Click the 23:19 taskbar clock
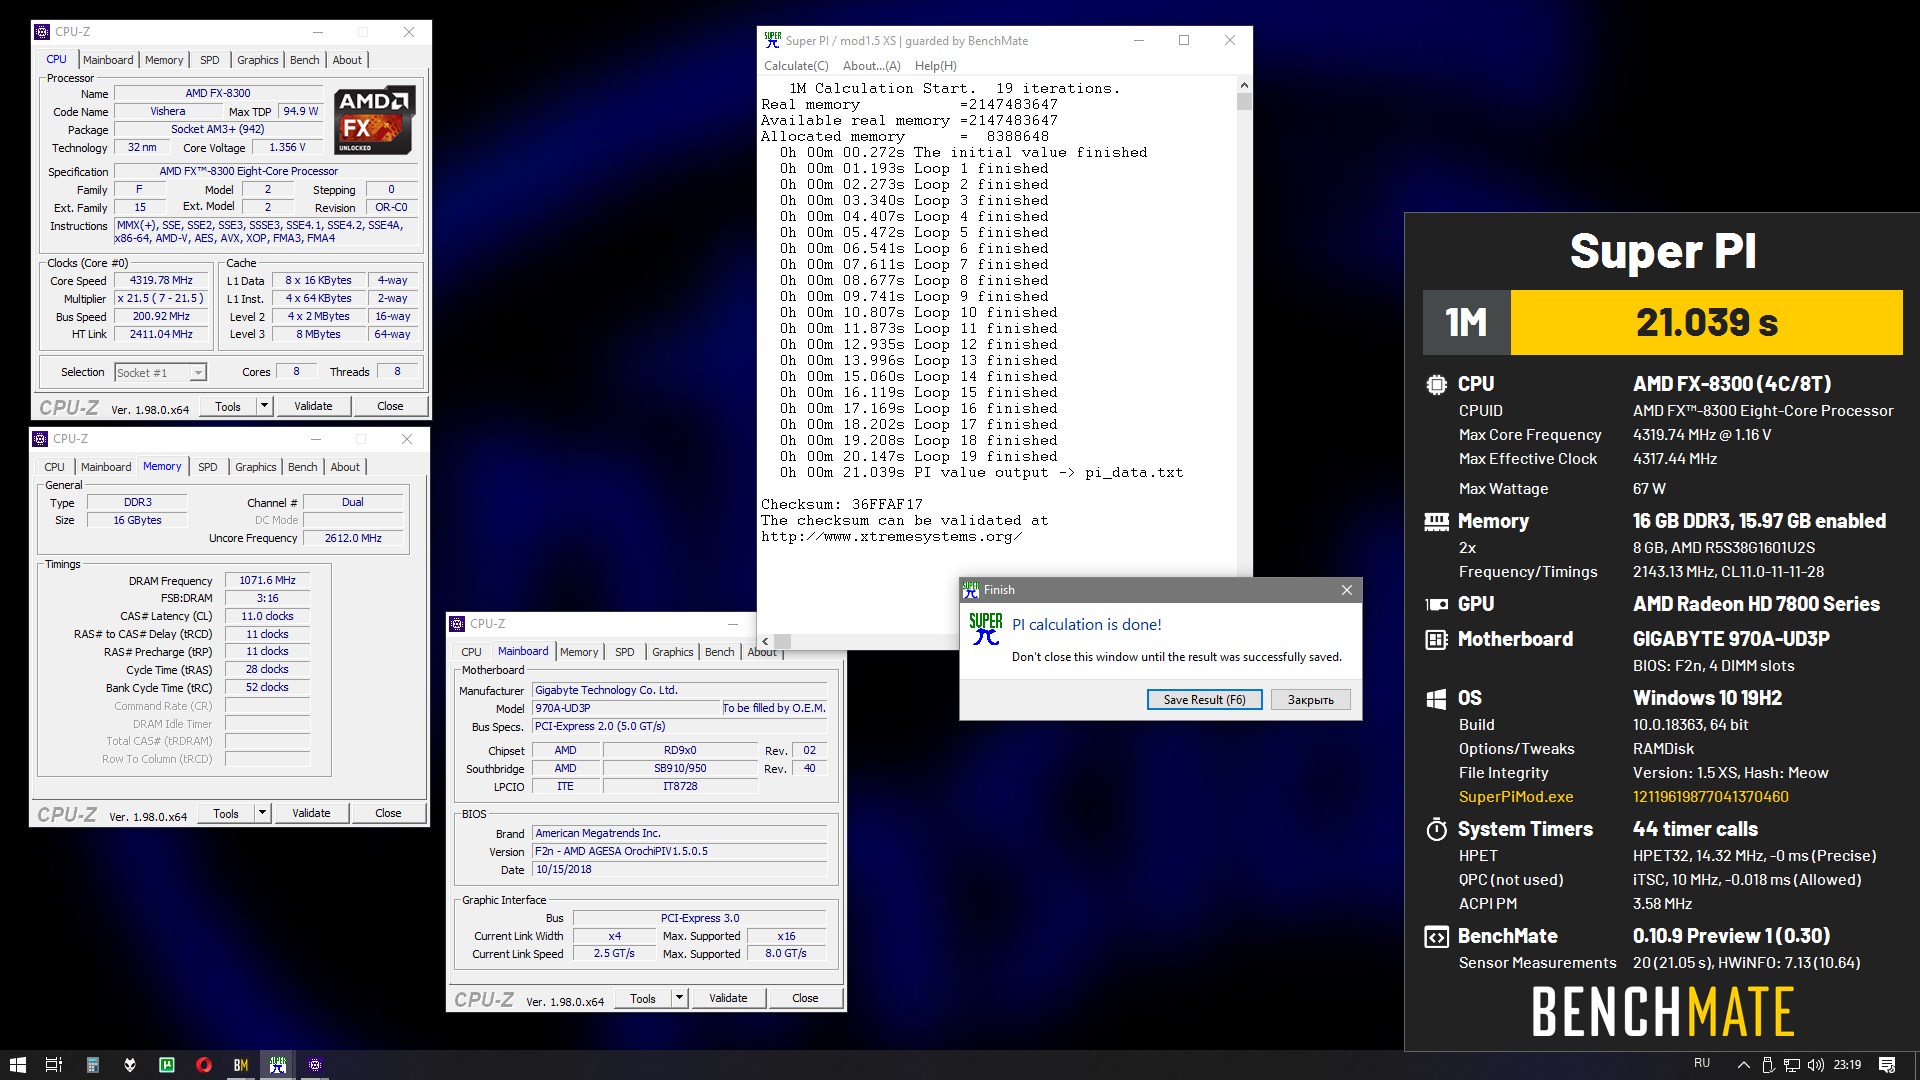 (1848, 1065)
